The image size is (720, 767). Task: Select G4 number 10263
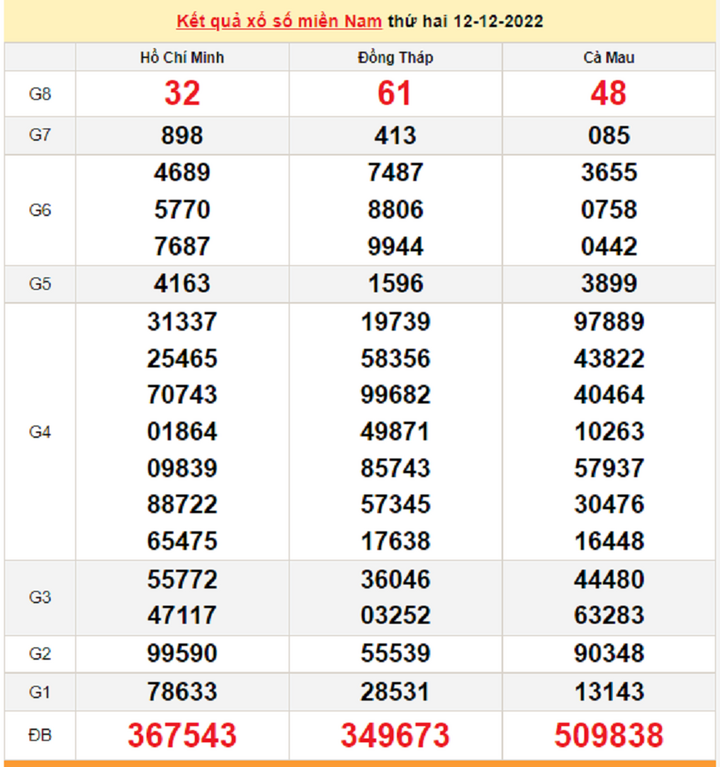coord(609,432)
